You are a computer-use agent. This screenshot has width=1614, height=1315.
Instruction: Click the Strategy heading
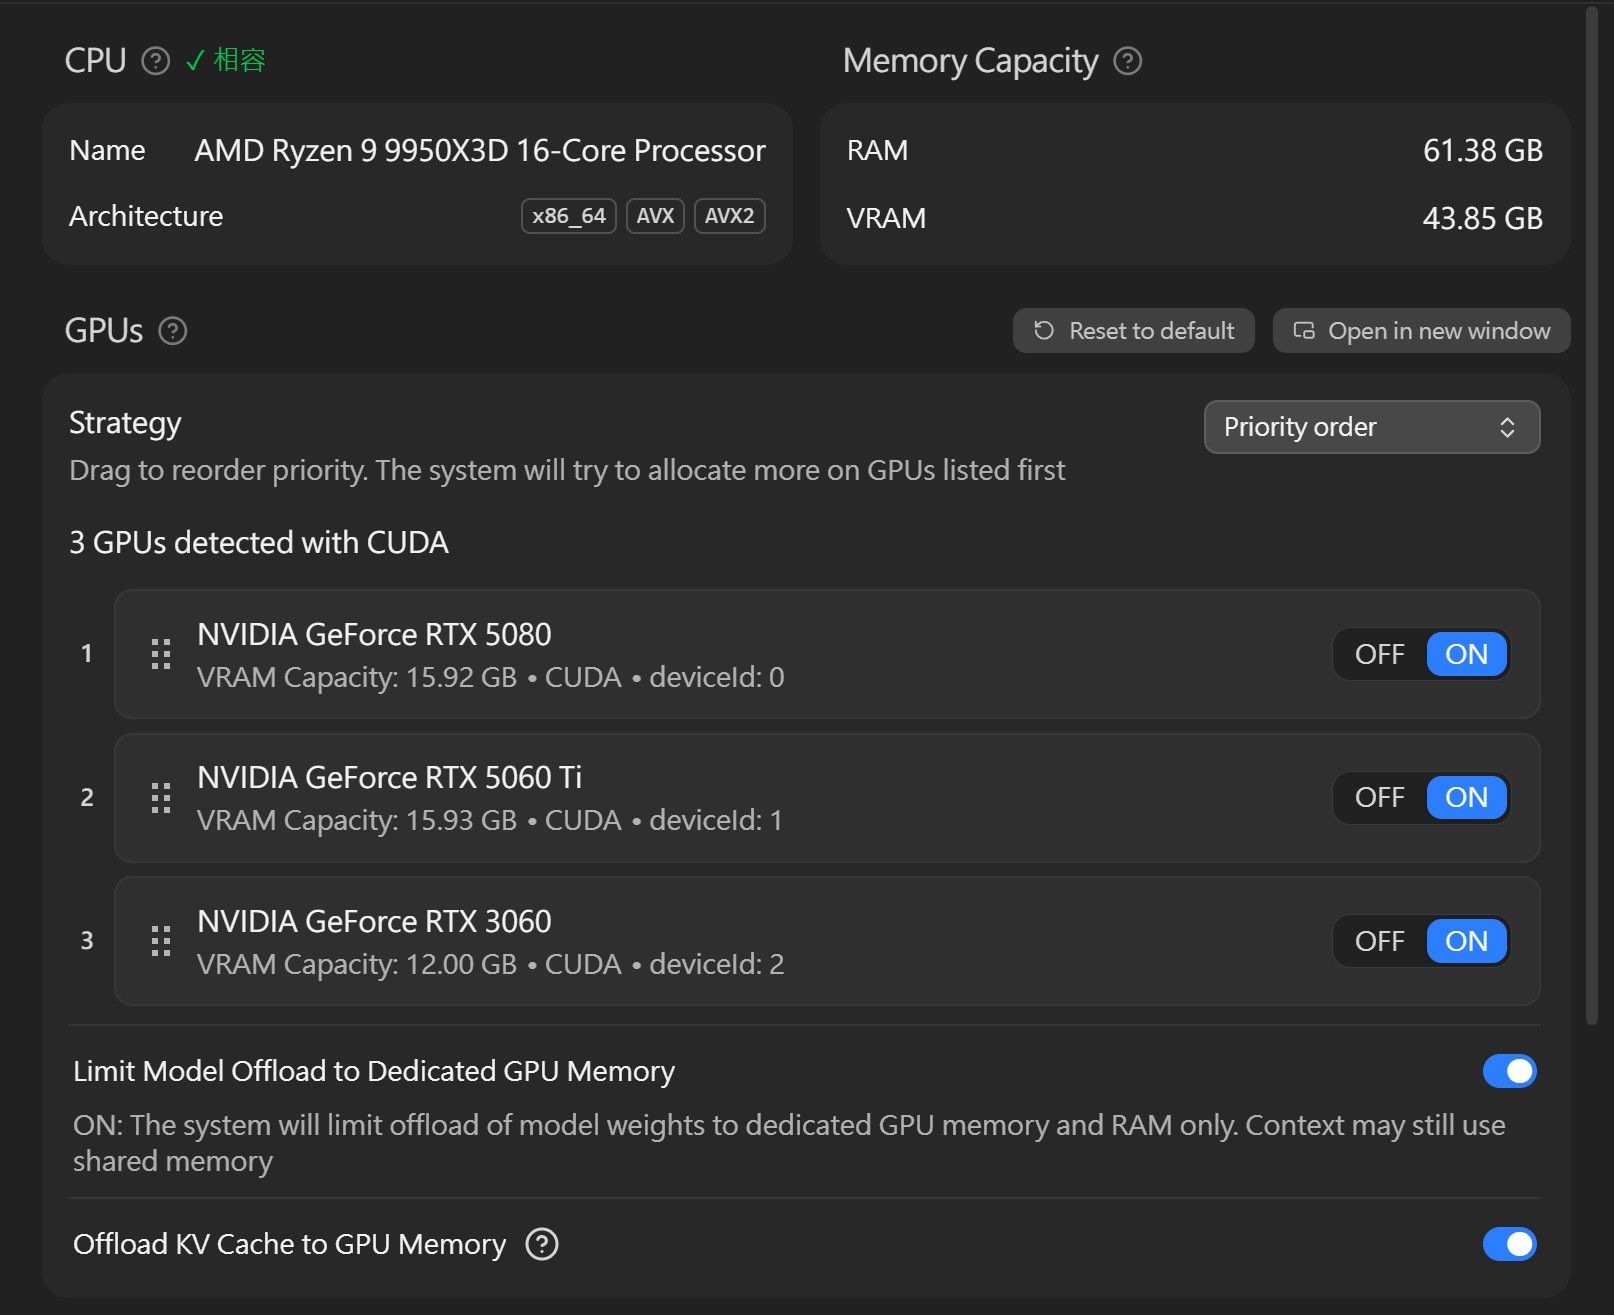click(125, 424)
